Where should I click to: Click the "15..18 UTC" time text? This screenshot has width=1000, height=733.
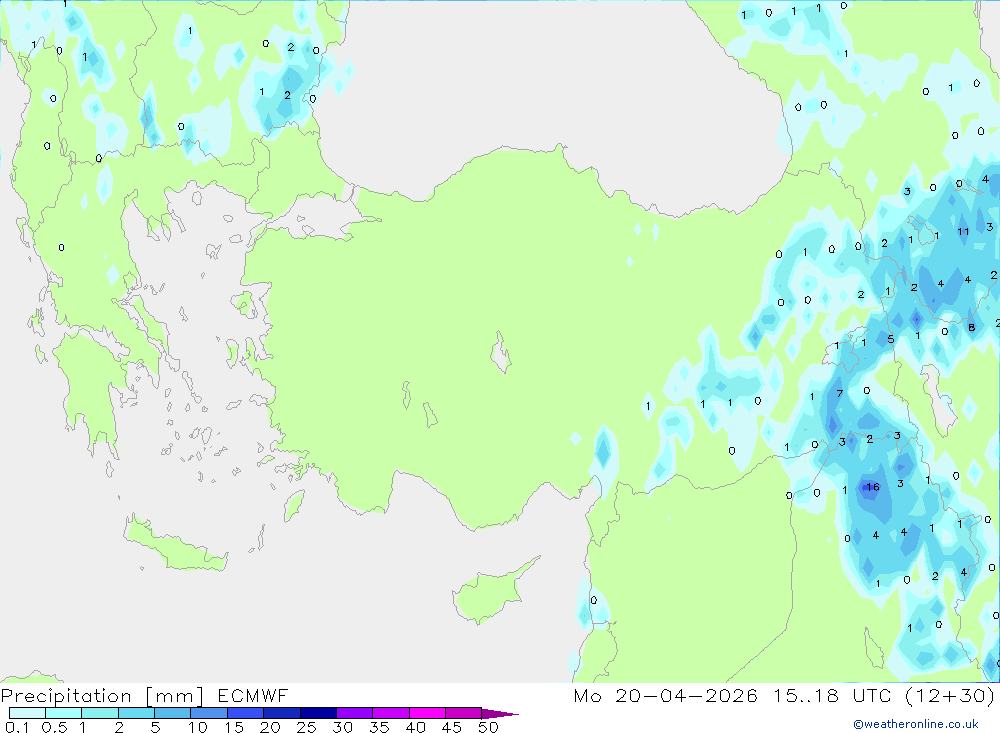coord(832,696)
